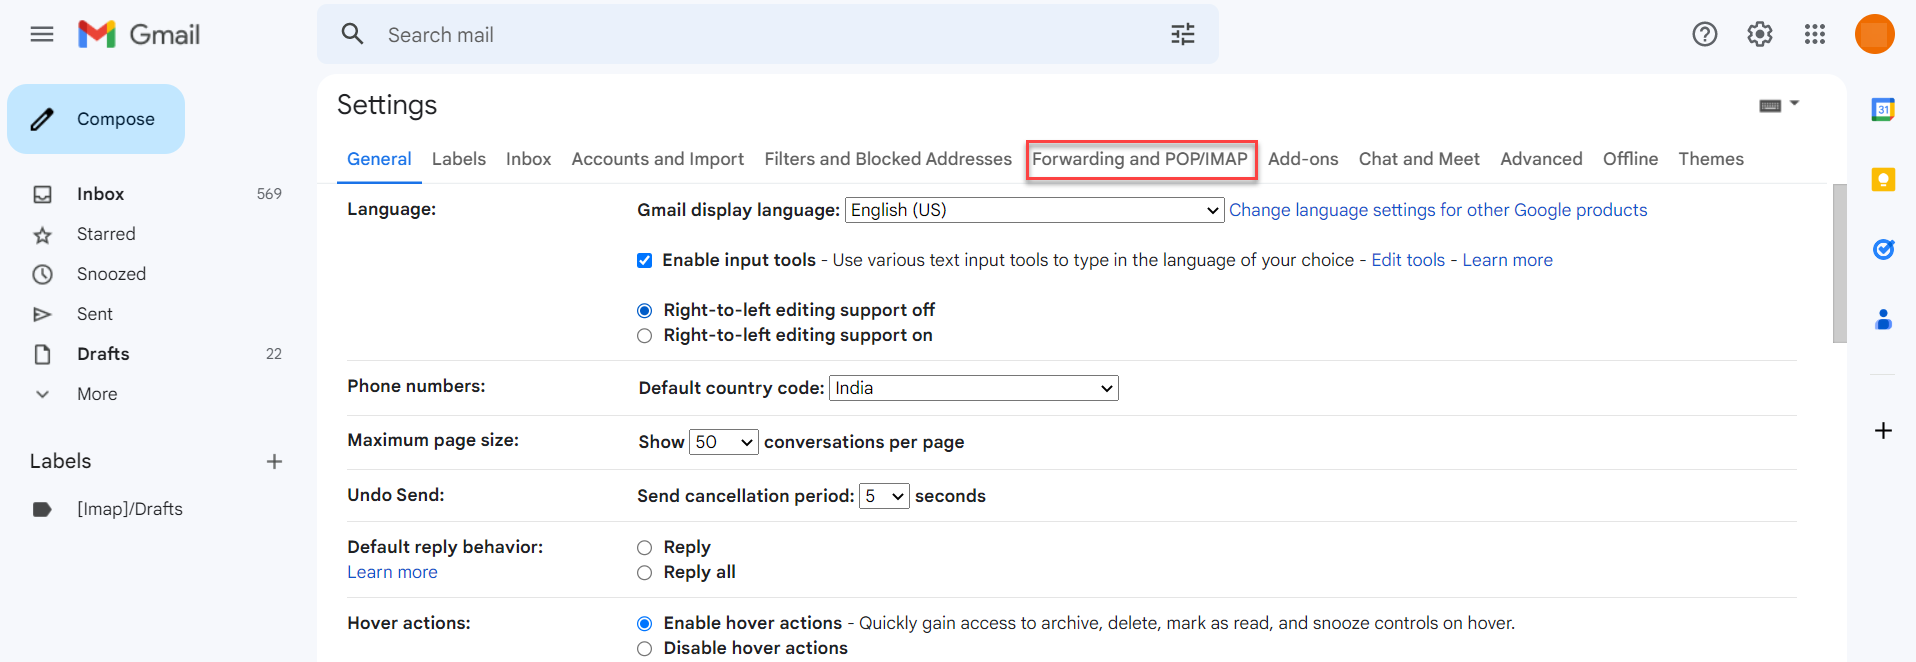
Task: Select Disable hover actions radio
Action: [x=645, y=649]
